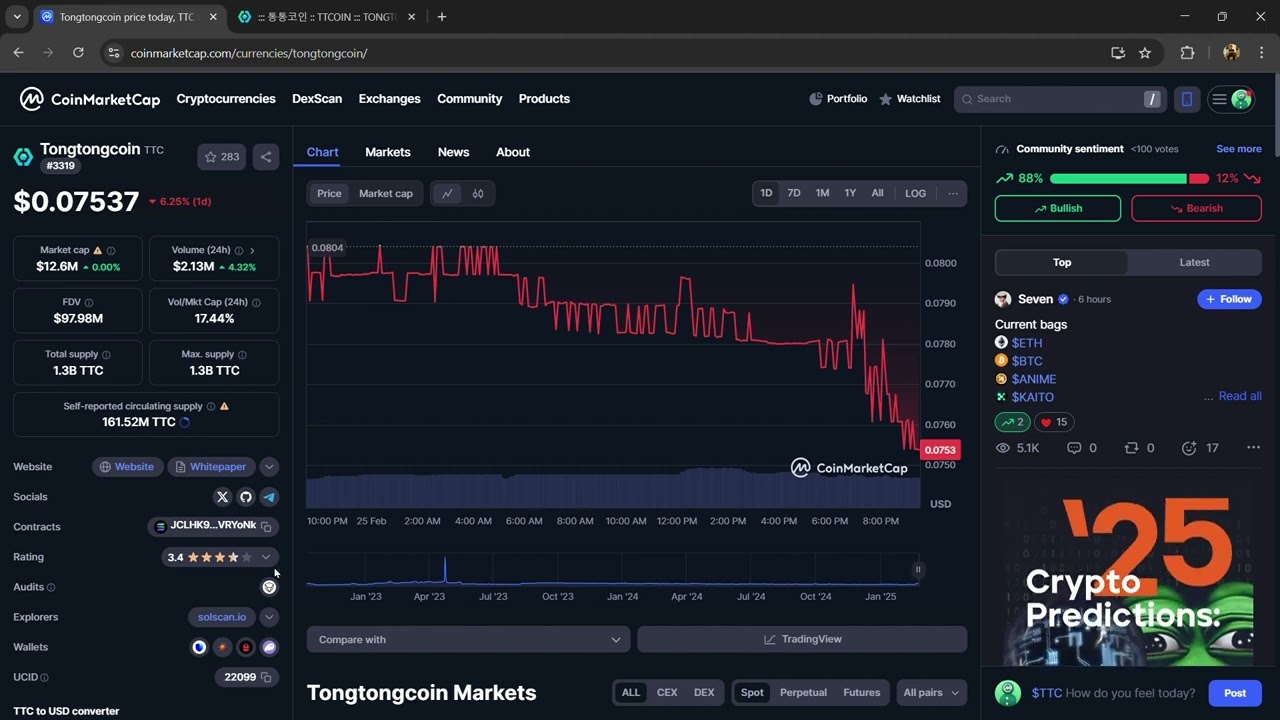Select line chart view icon
This screenshot has width=1280, height=720.
click(447, 194)
